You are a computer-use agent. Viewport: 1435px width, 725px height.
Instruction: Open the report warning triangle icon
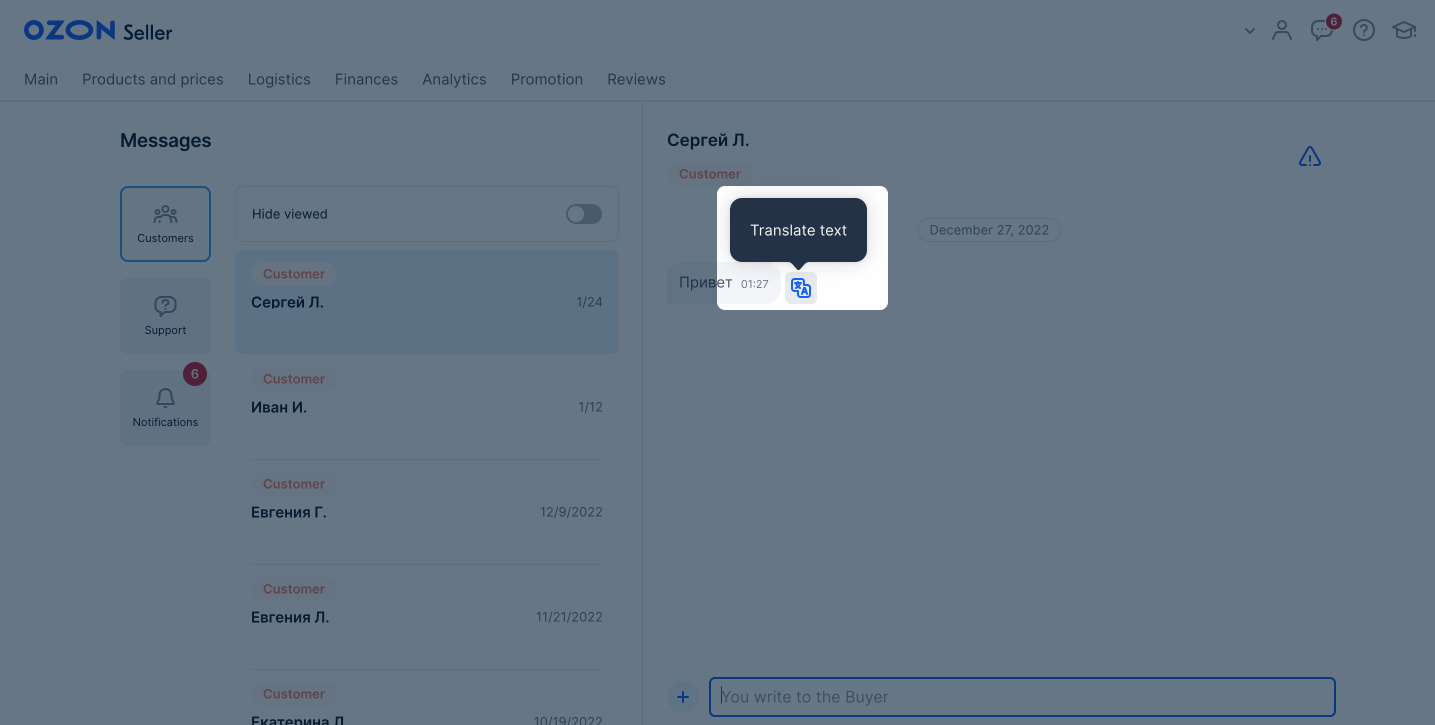pyautogui.click(x=1310, y=157)
